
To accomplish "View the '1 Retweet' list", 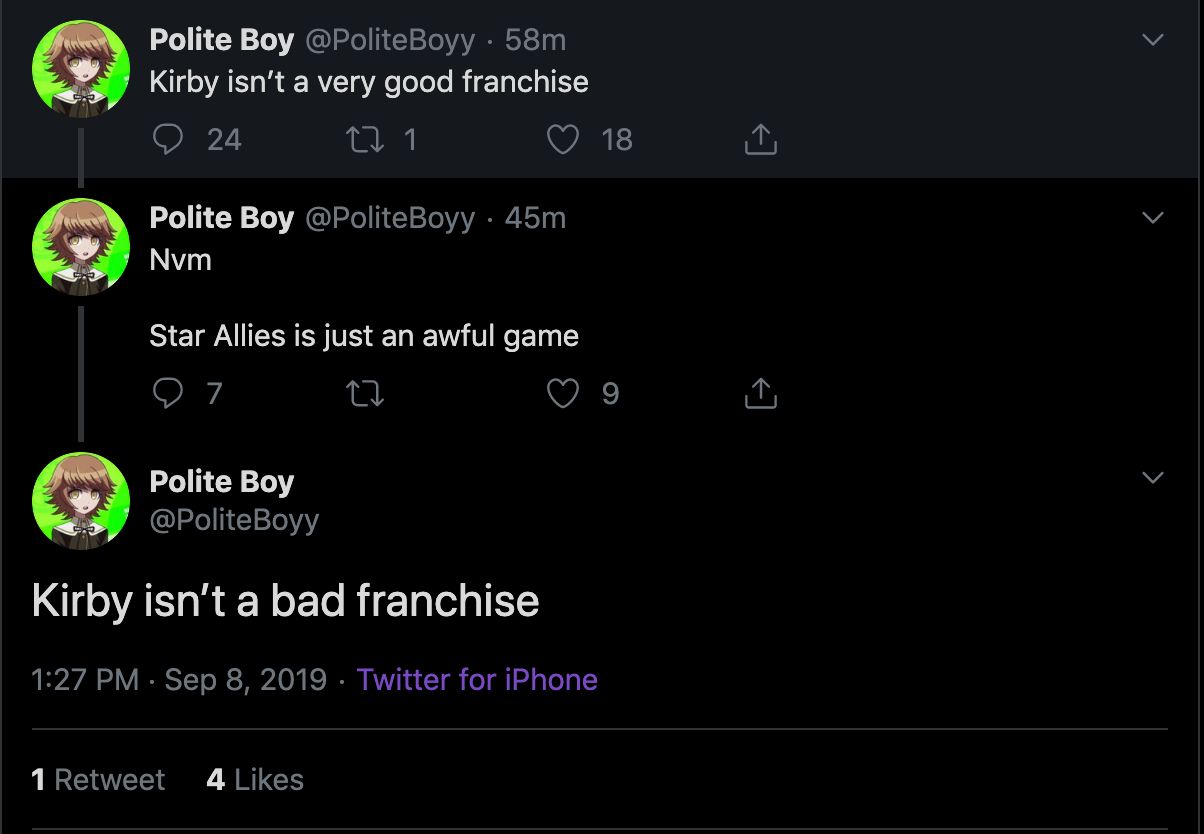I will (98, 780).
